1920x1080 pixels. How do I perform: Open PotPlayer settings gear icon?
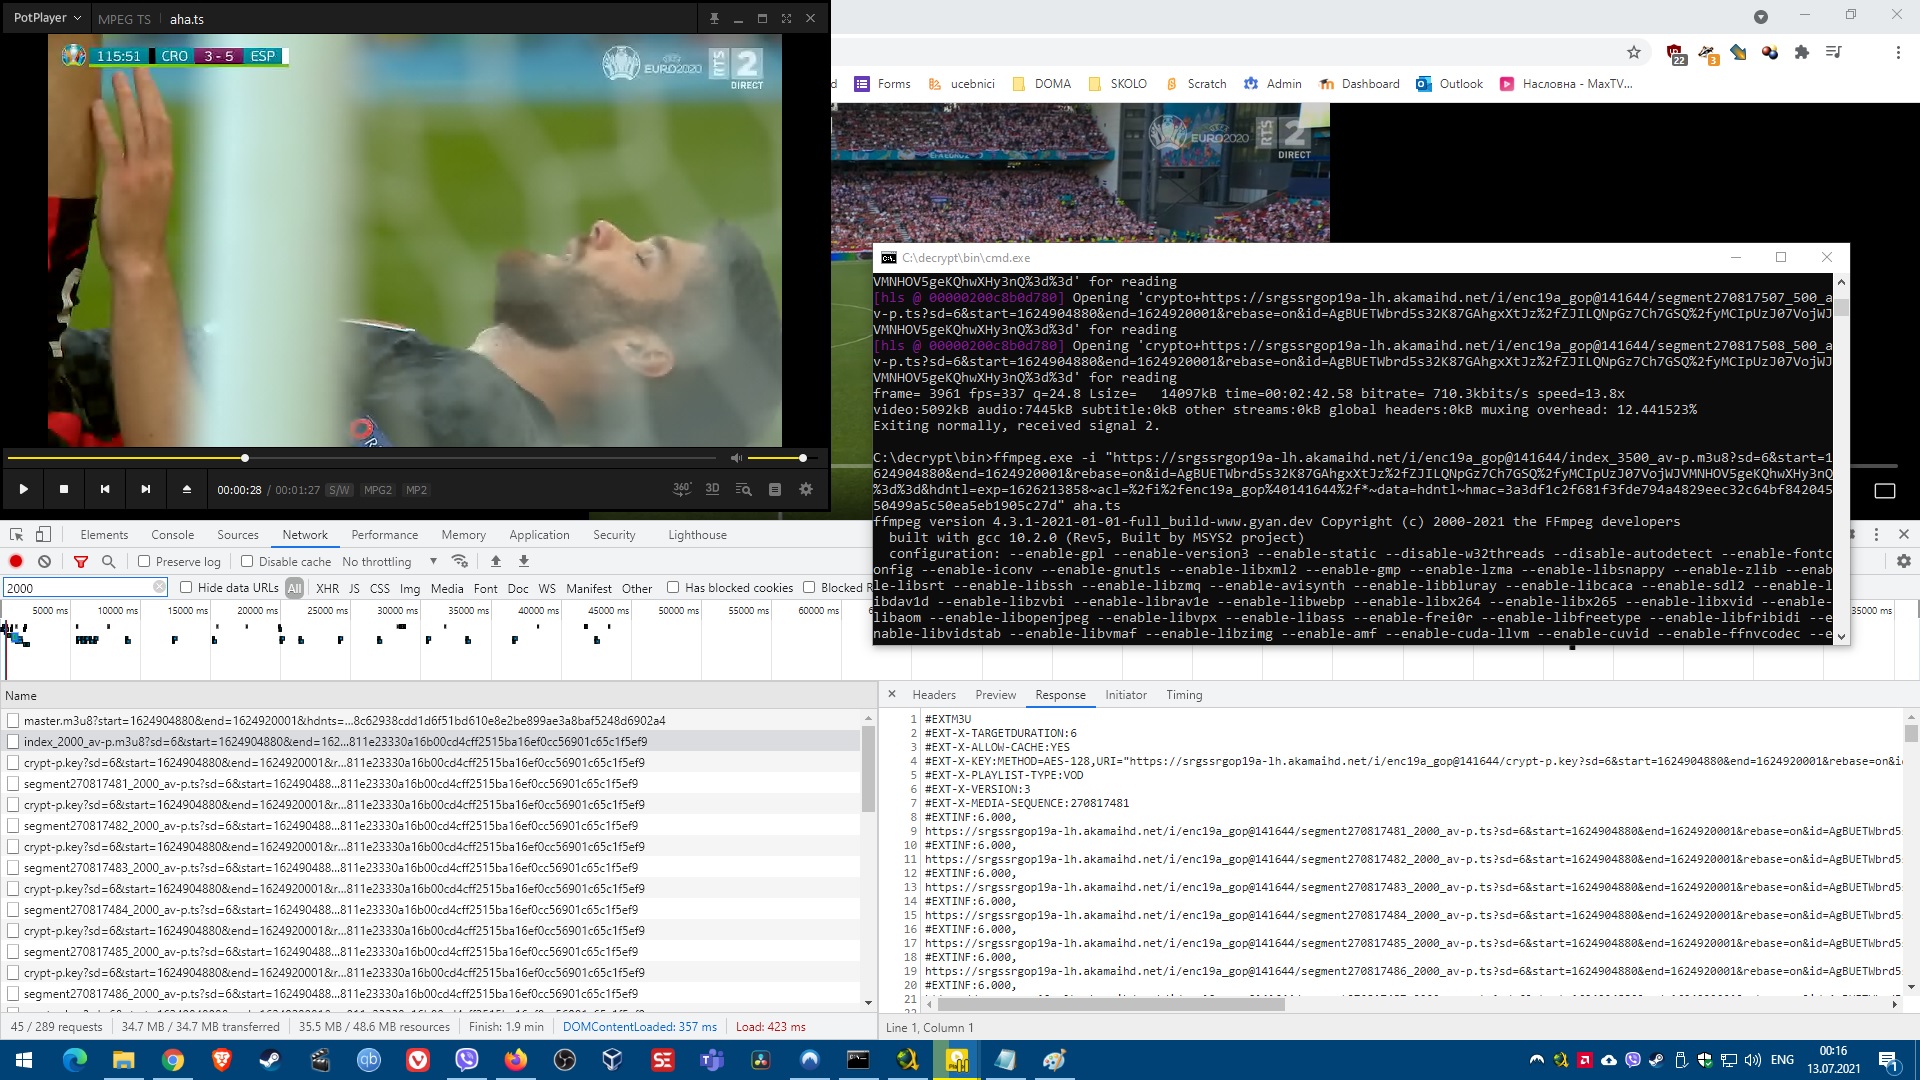[806, 489]
